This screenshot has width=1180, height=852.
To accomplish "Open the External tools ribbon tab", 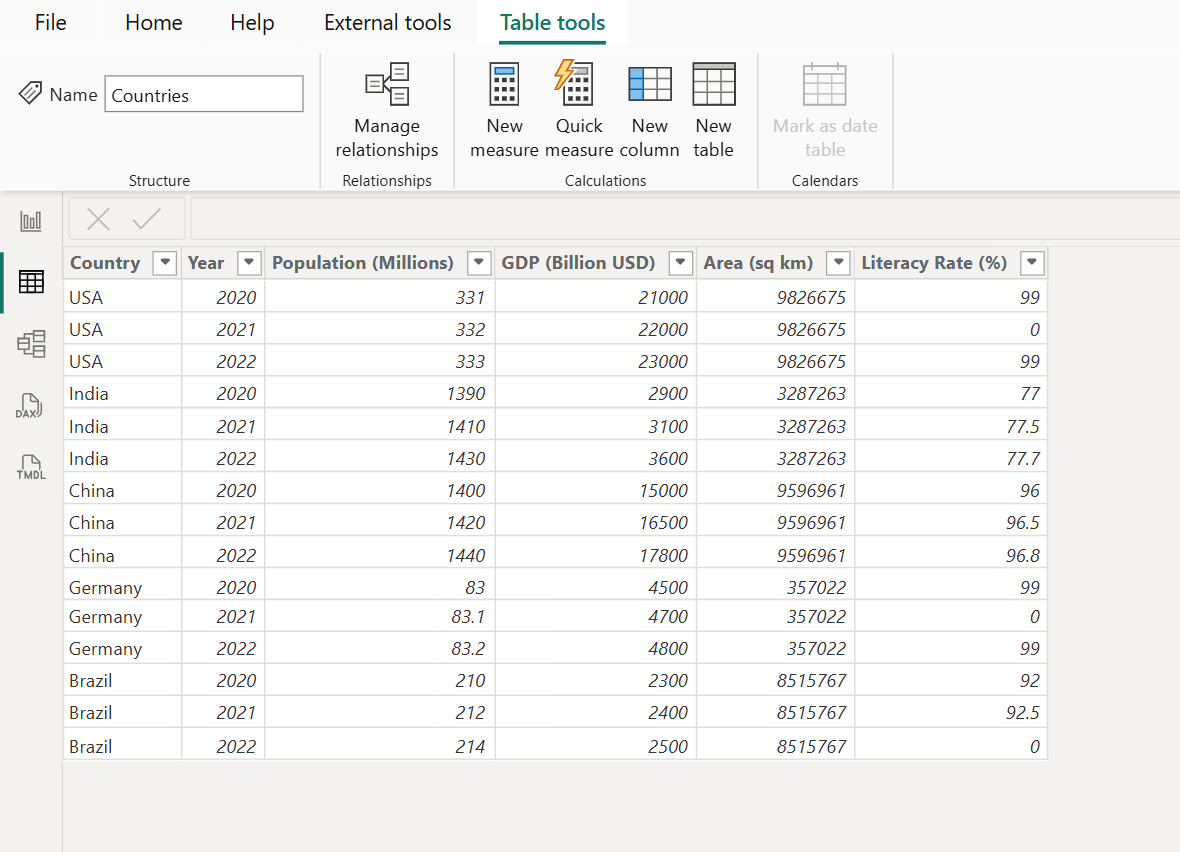I will 387,22.
